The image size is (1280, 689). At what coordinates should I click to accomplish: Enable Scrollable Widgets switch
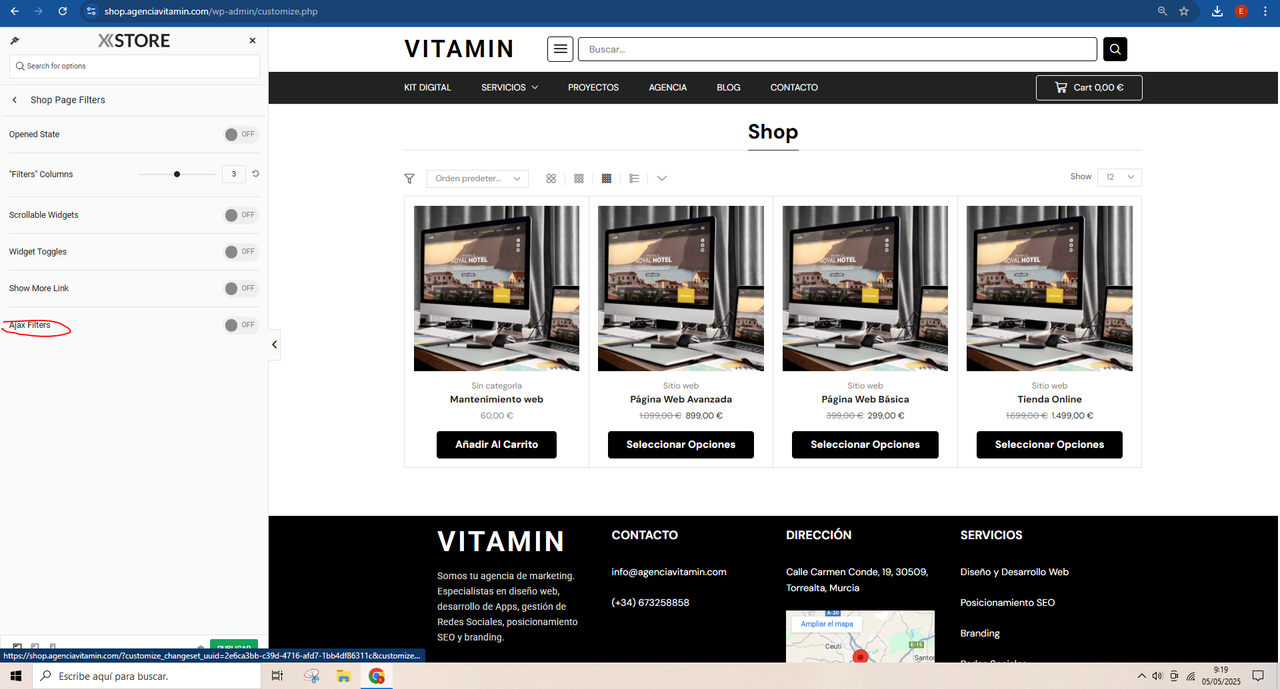pyautogui.click(x=240, y=215)
